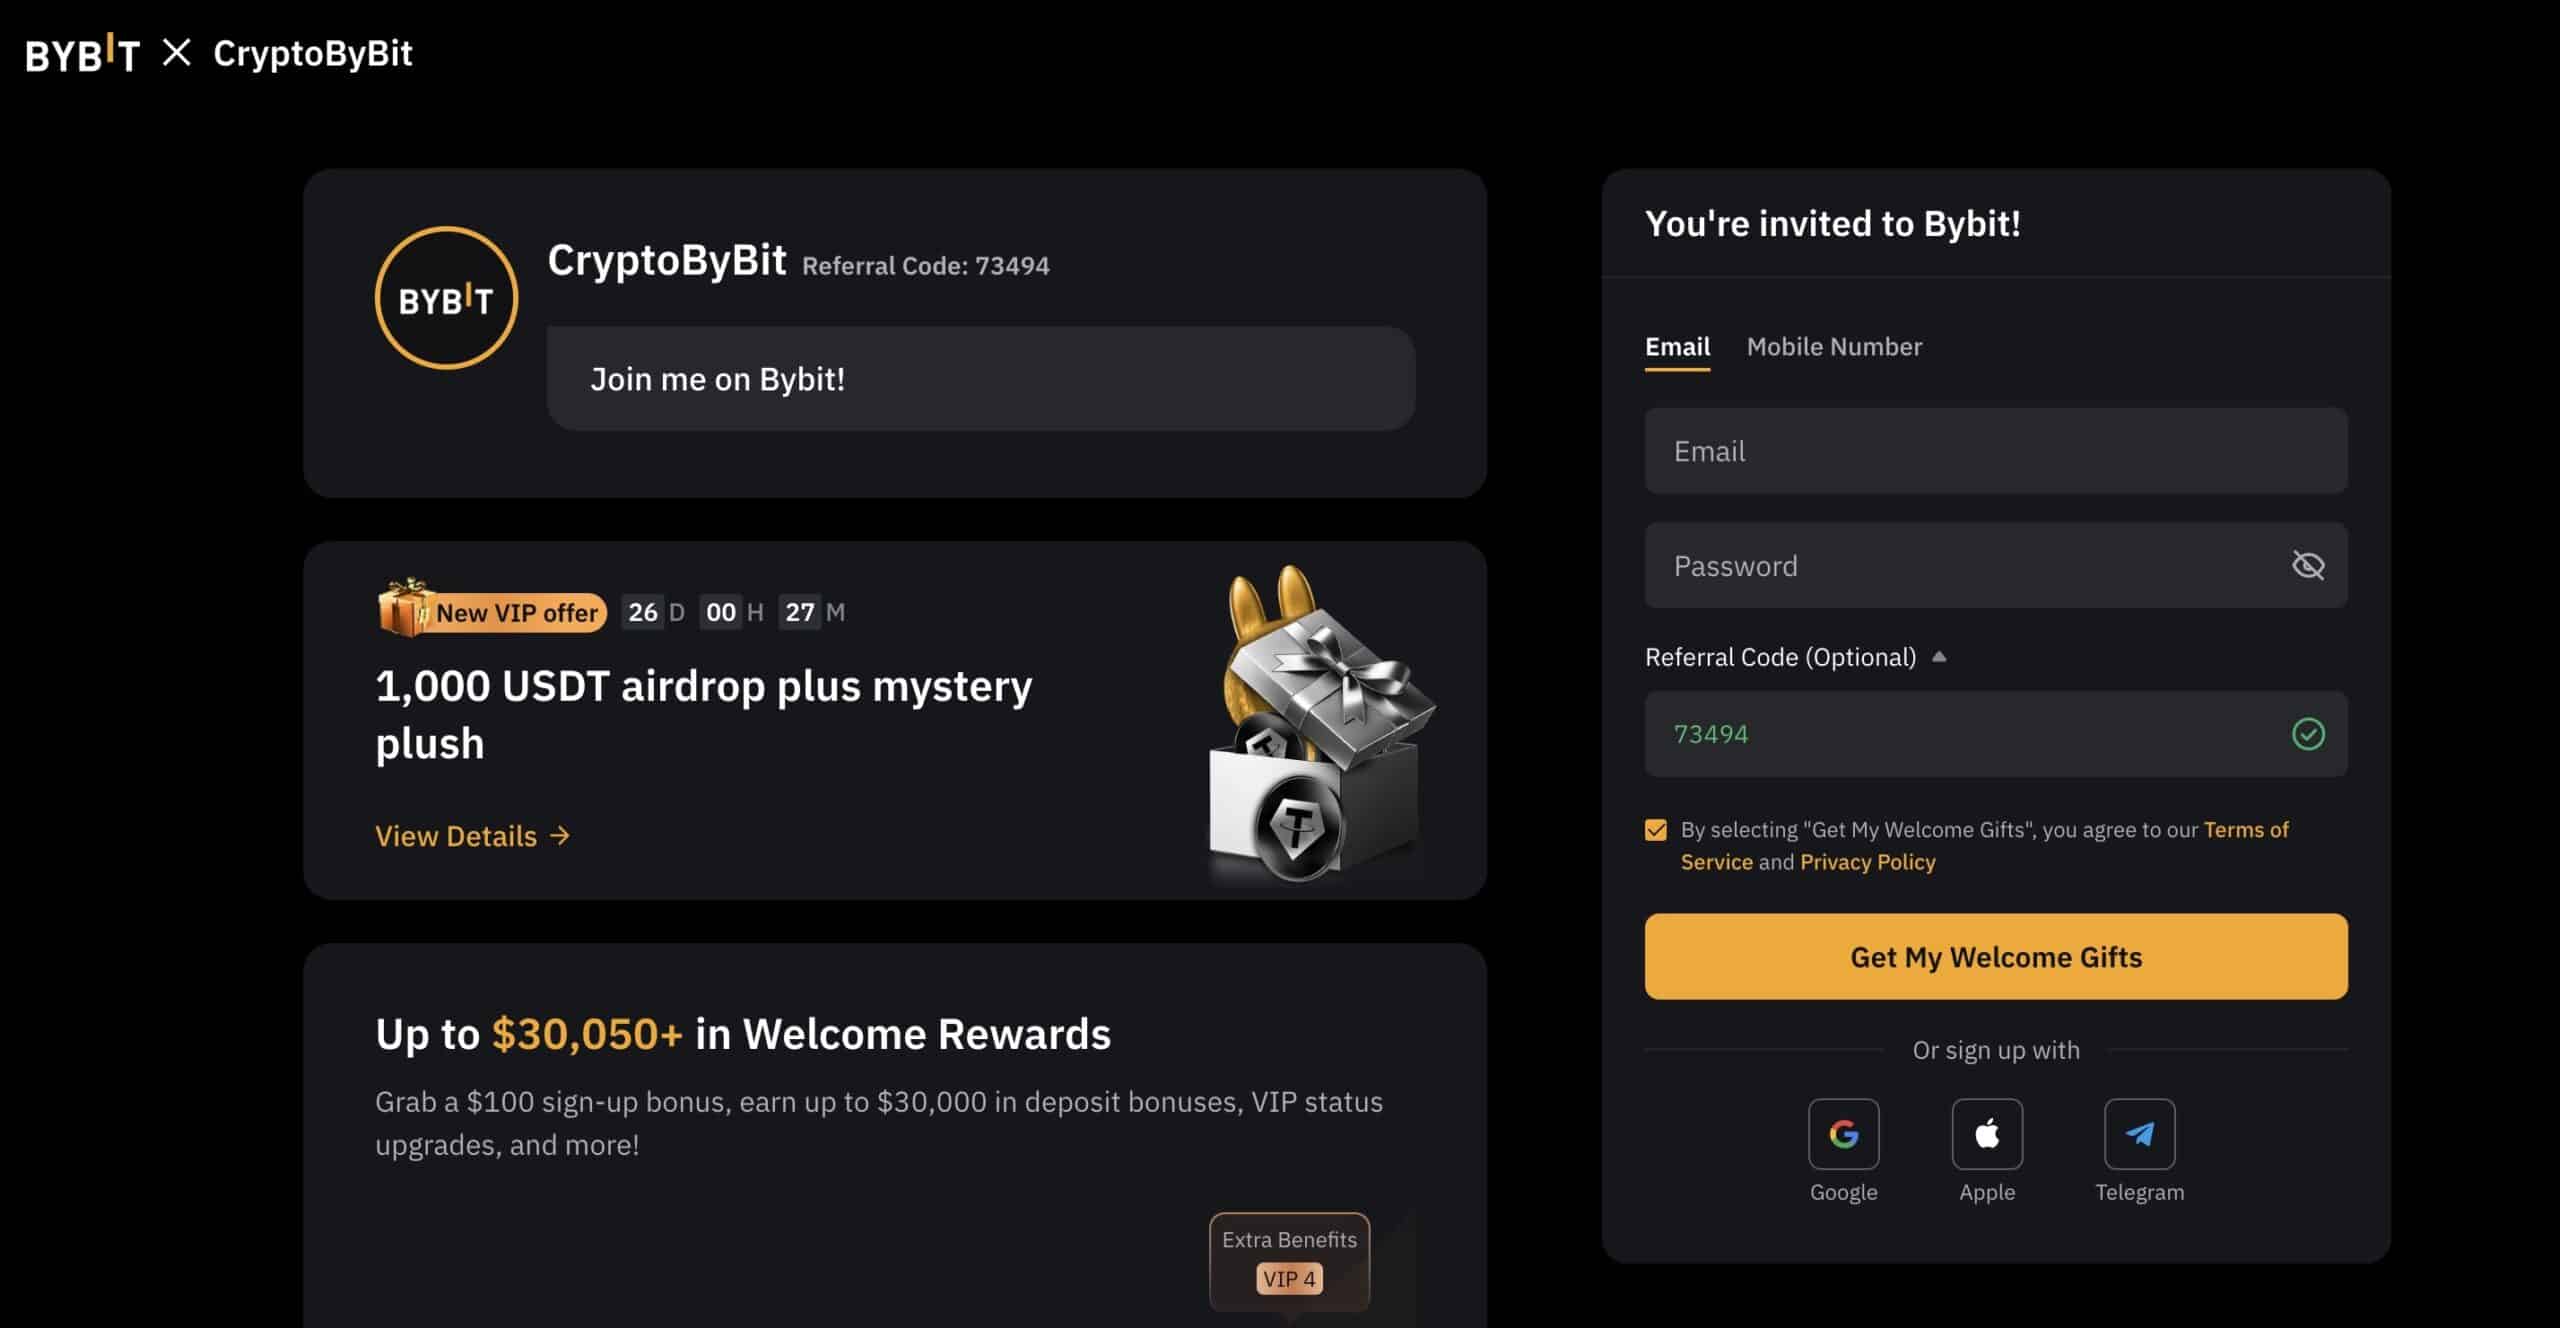Uncheck the terms agreement checkbox
The image size is (2560, 1328).
[1656, 830]
